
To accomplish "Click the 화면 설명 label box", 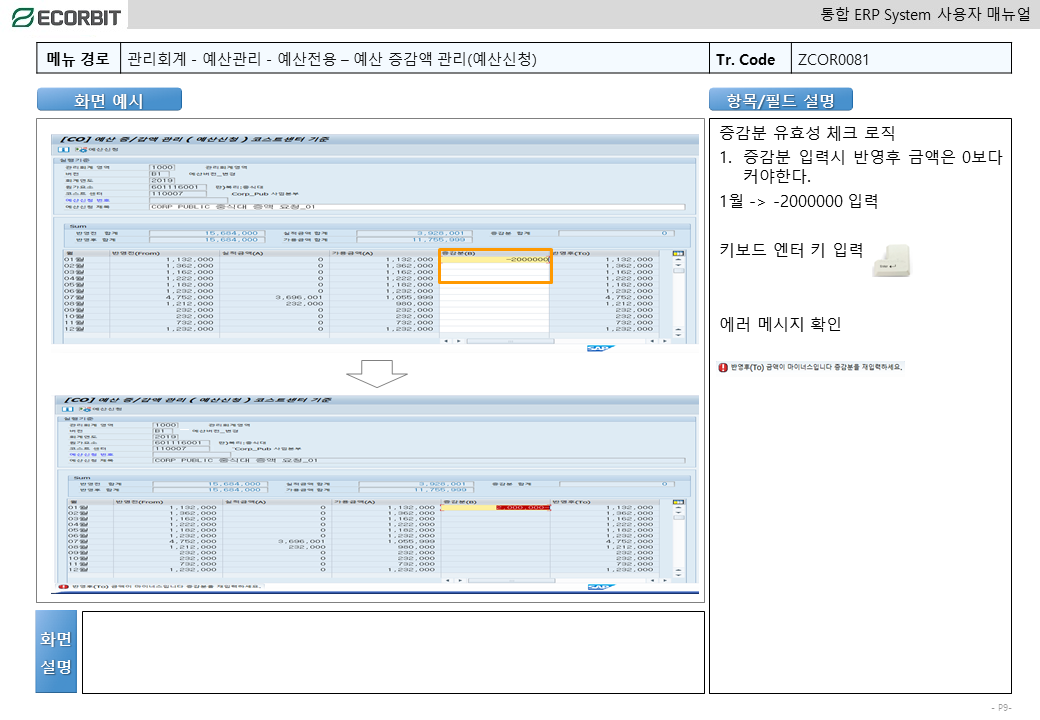I will coord(56,652).
